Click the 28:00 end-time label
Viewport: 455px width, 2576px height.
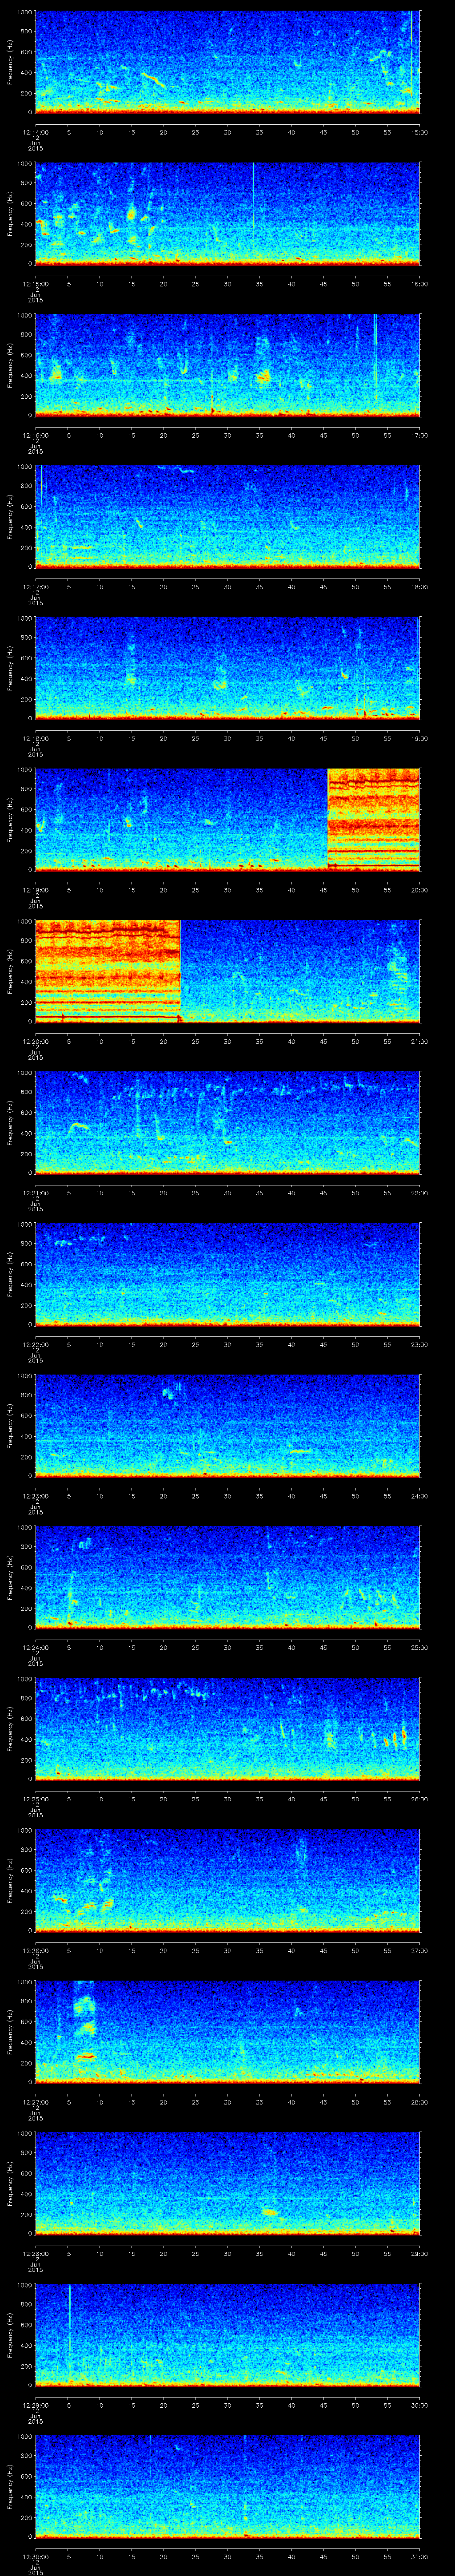pos(420,2102)
